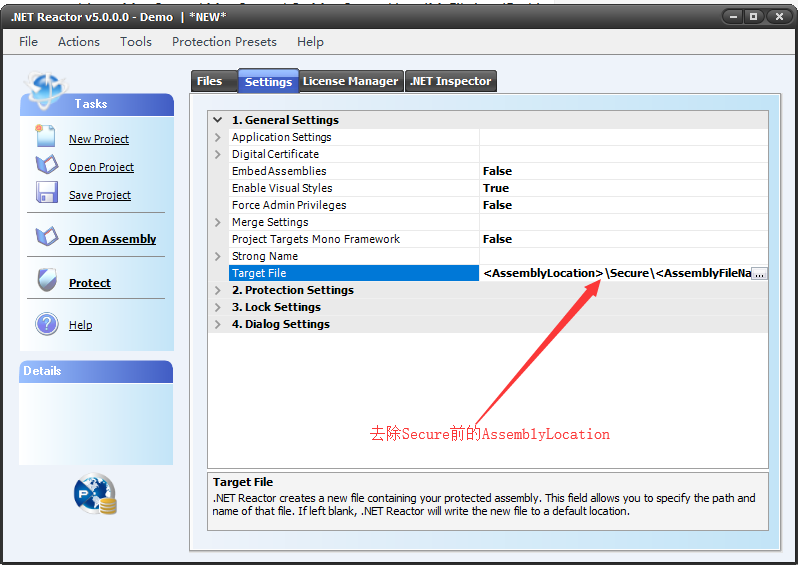Click the Help question mark icon
The image size is (798, 565).
pos(47,324)
